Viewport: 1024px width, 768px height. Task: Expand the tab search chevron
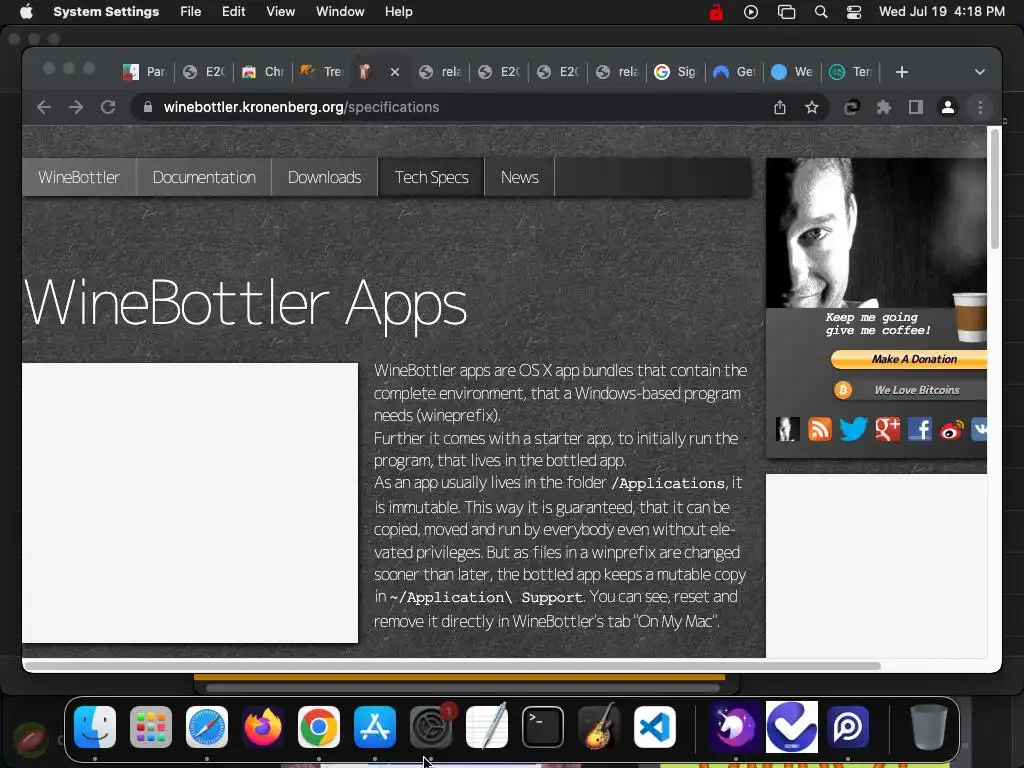pos(980,72)
